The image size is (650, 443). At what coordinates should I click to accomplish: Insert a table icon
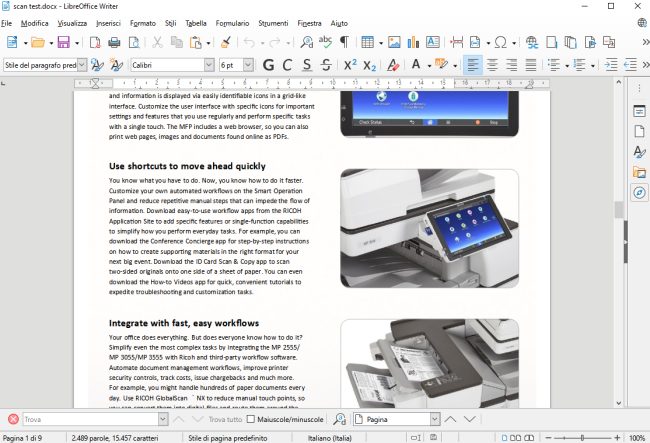click(367, 42)
